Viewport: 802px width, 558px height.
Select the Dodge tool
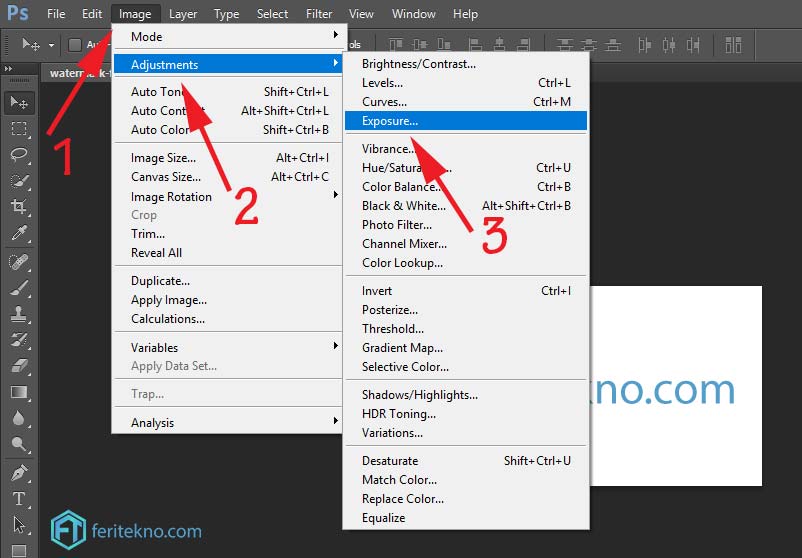tap(19, 444)
